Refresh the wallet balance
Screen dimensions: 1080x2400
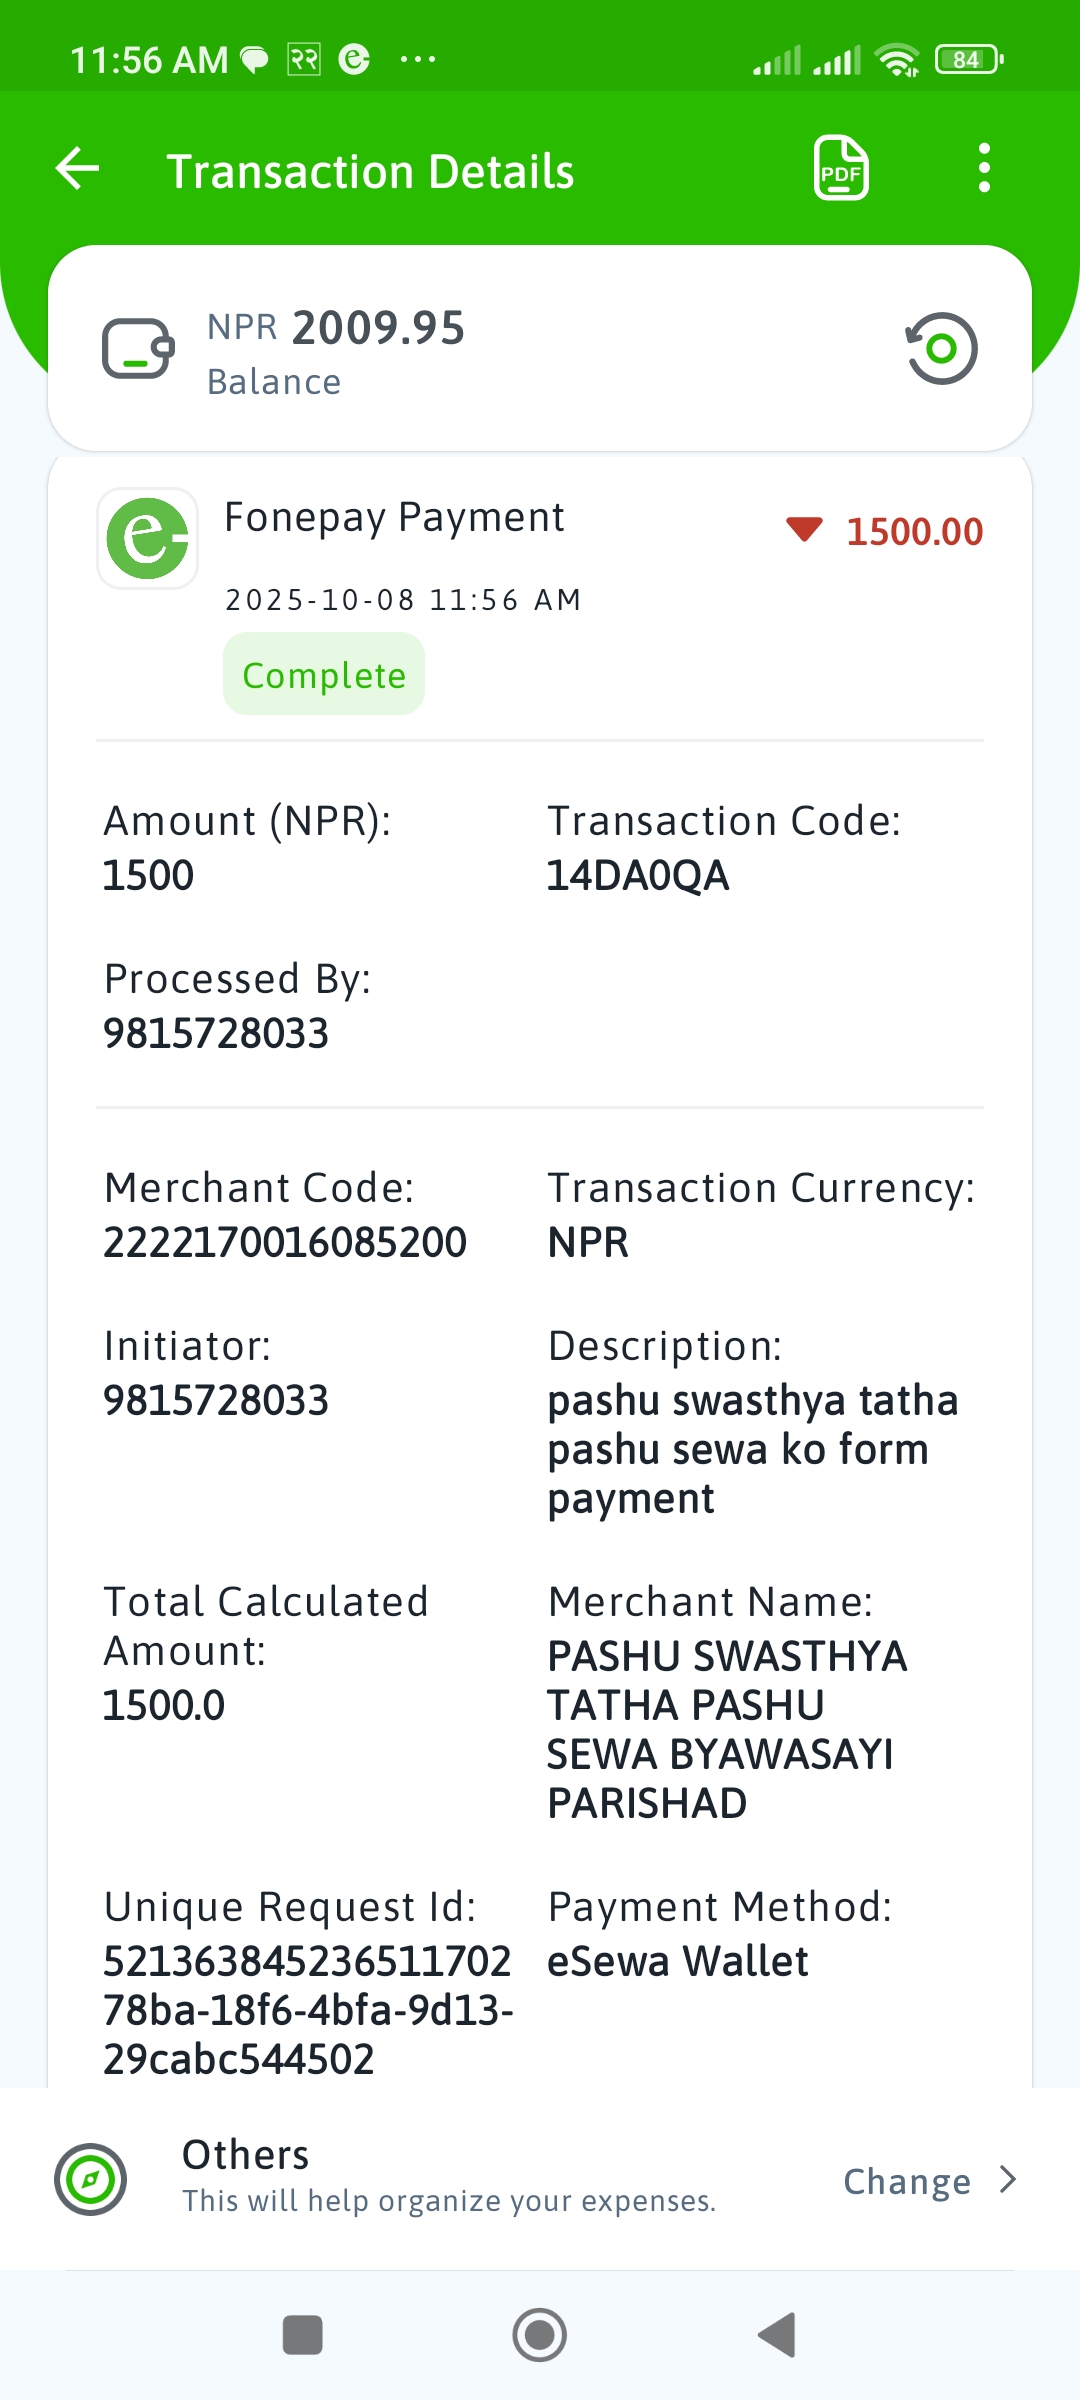coord(941,348)
